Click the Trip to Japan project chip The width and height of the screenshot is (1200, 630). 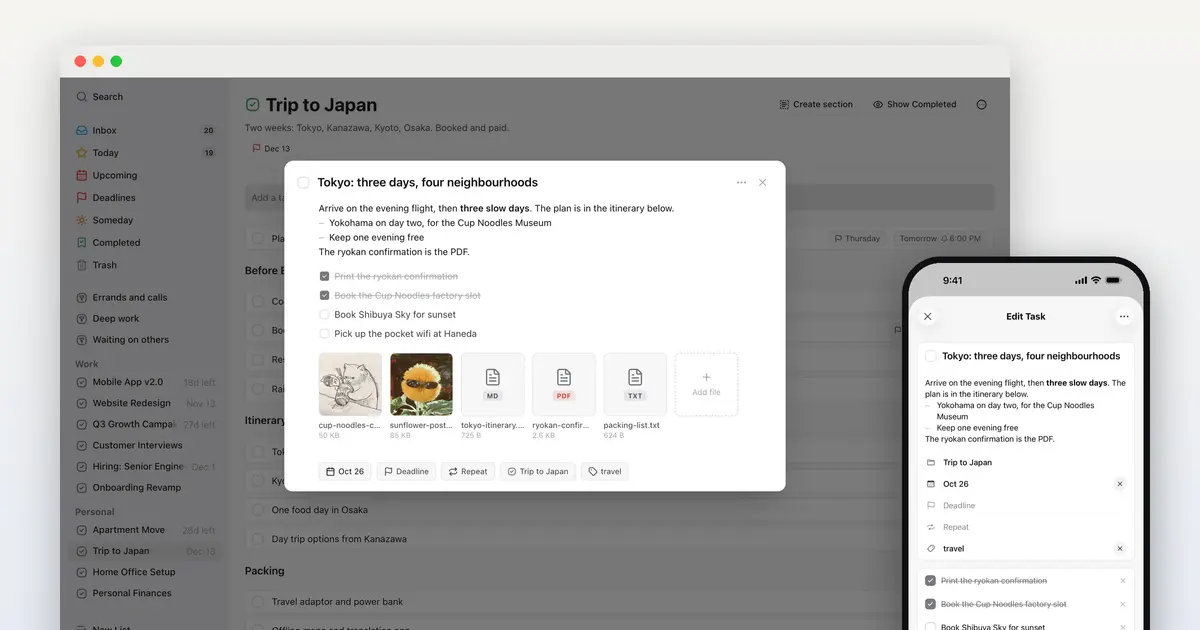click(538, 471)
